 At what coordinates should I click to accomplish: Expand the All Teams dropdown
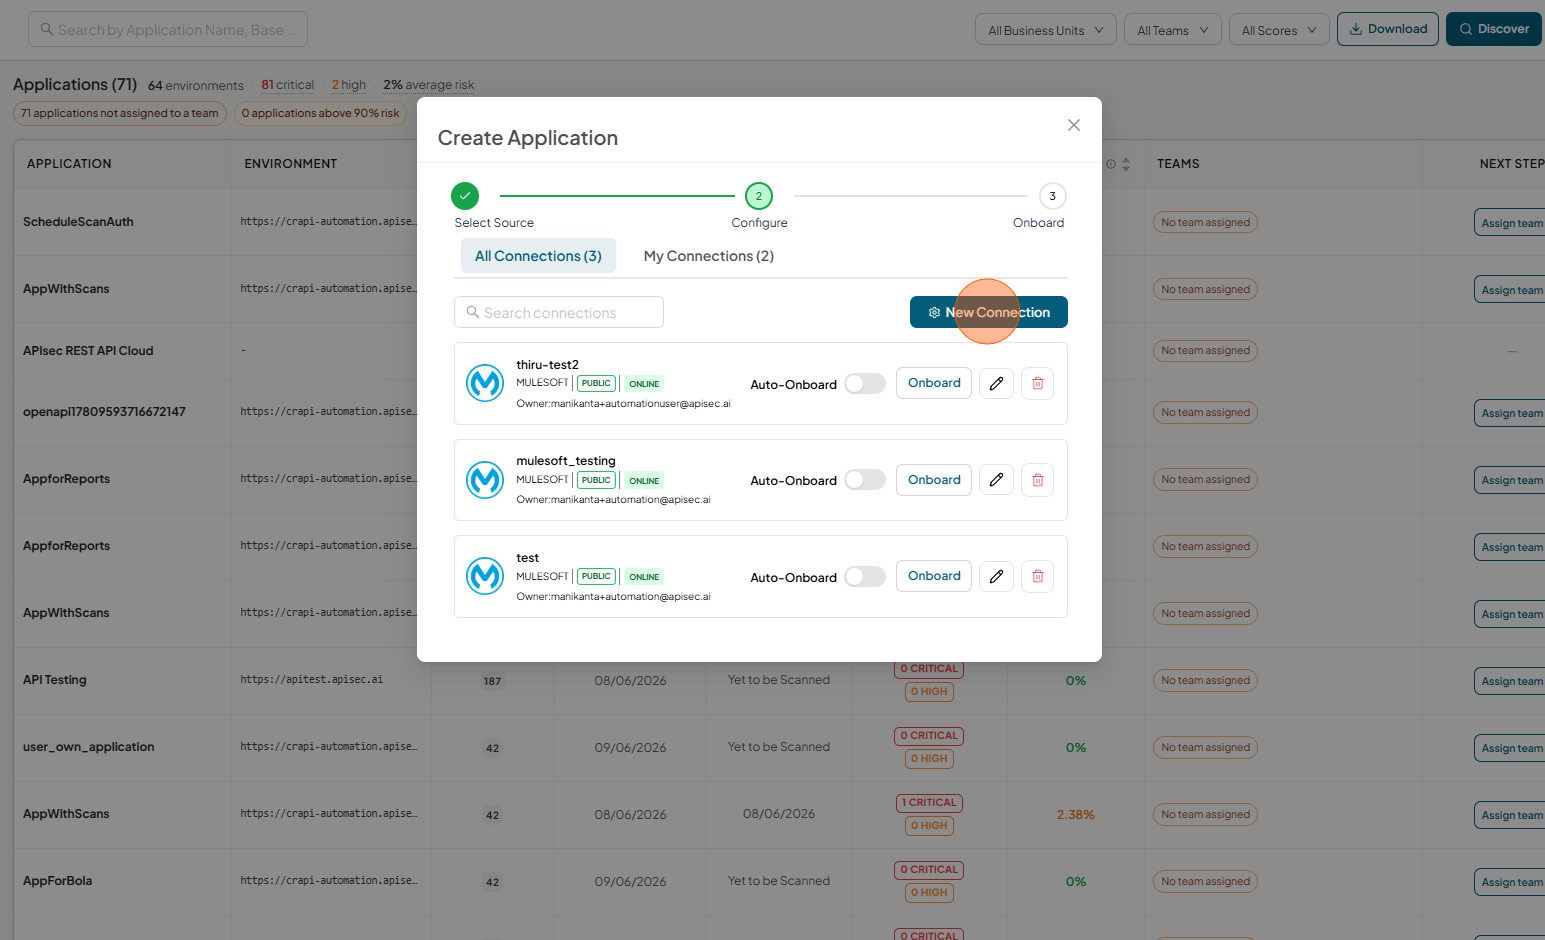click(x=1173, y=30)
